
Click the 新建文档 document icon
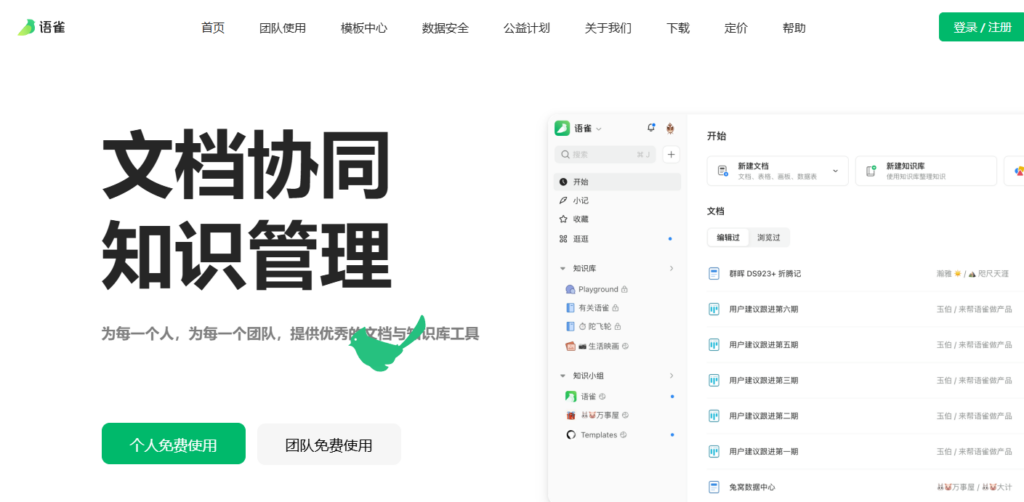pos(722,171)
